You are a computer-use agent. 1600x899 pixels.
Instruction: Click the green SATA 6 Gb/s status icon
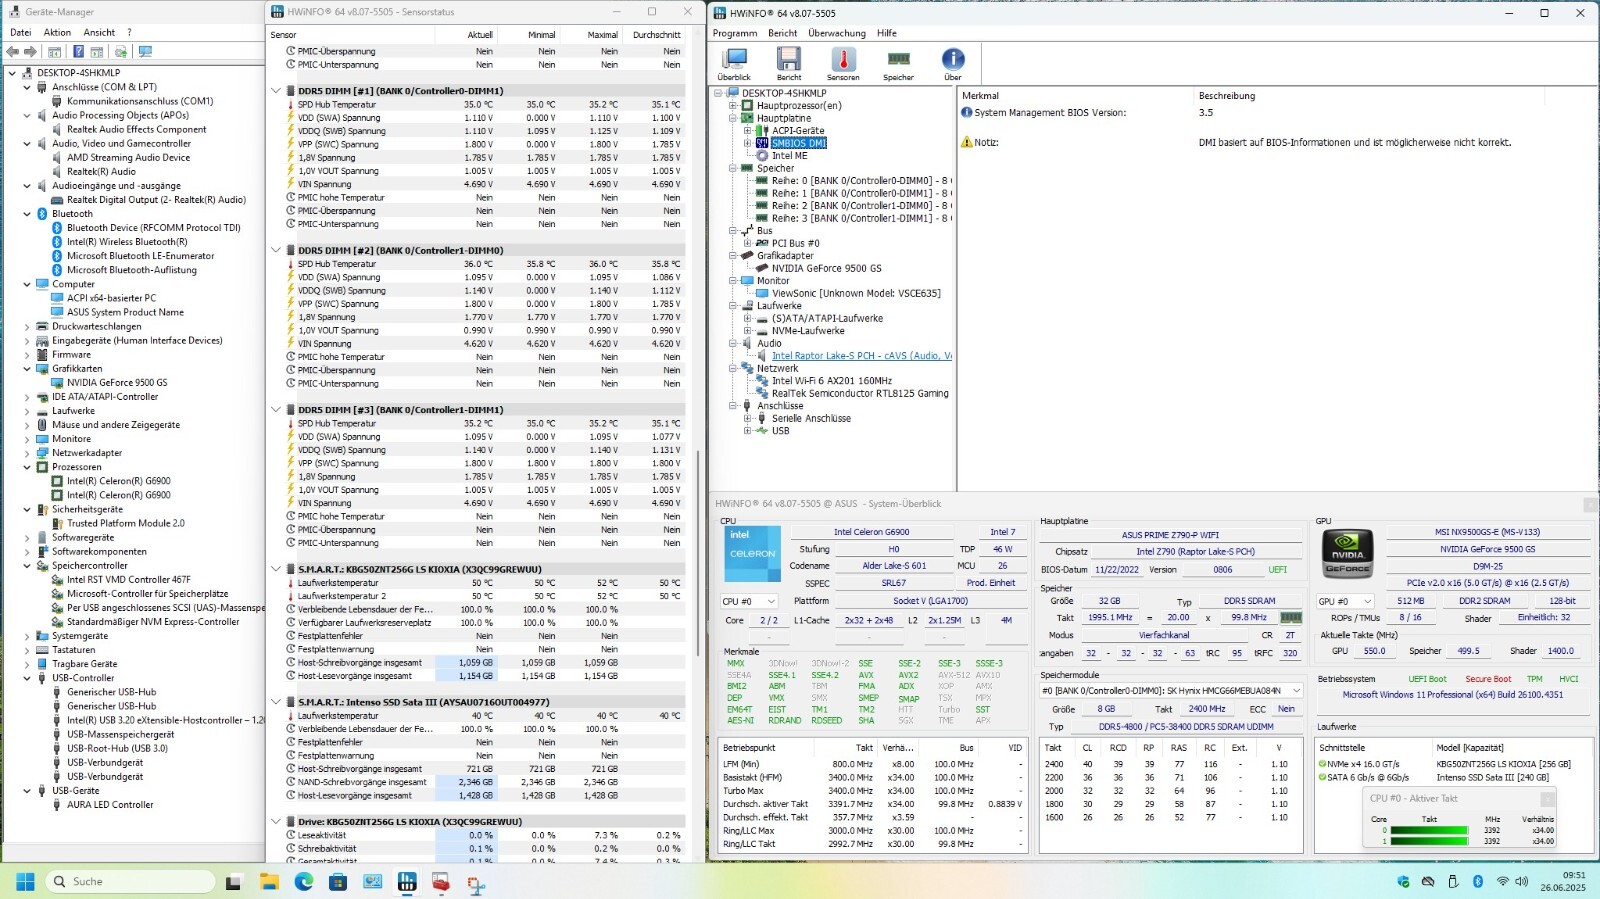click(x=1322, y=777)
